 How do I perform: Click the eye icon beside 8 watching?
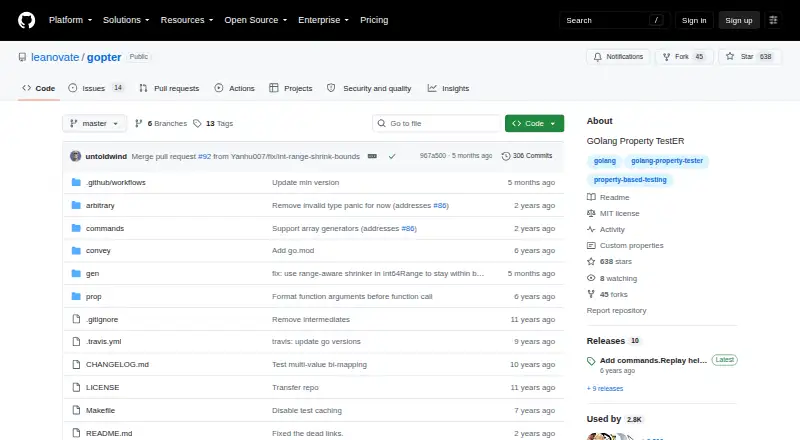click(x=591, y=278)
